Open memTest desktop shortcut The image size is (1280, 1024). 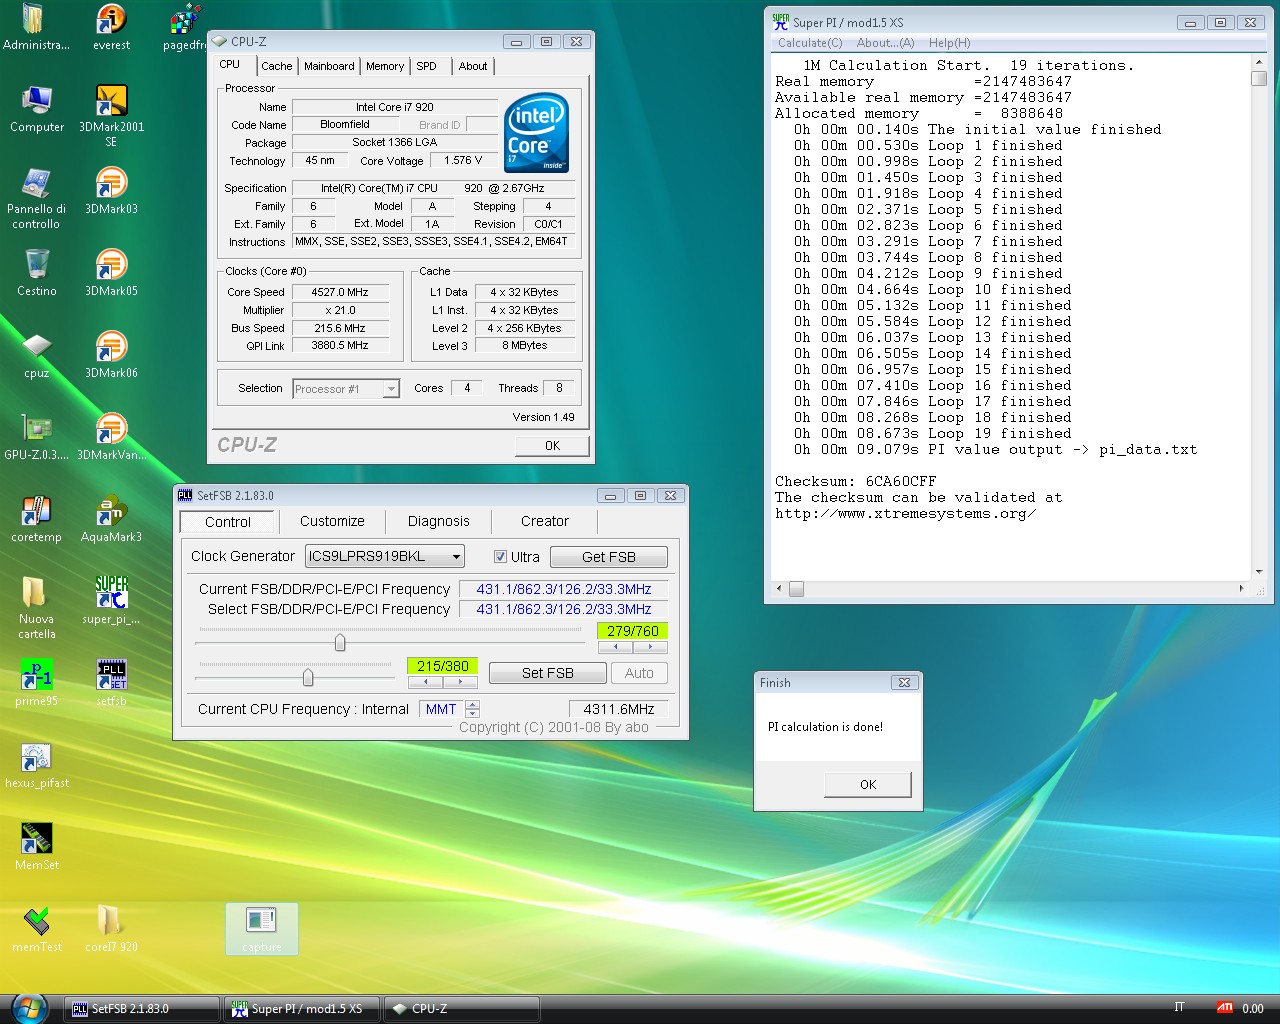coord(37,929)
